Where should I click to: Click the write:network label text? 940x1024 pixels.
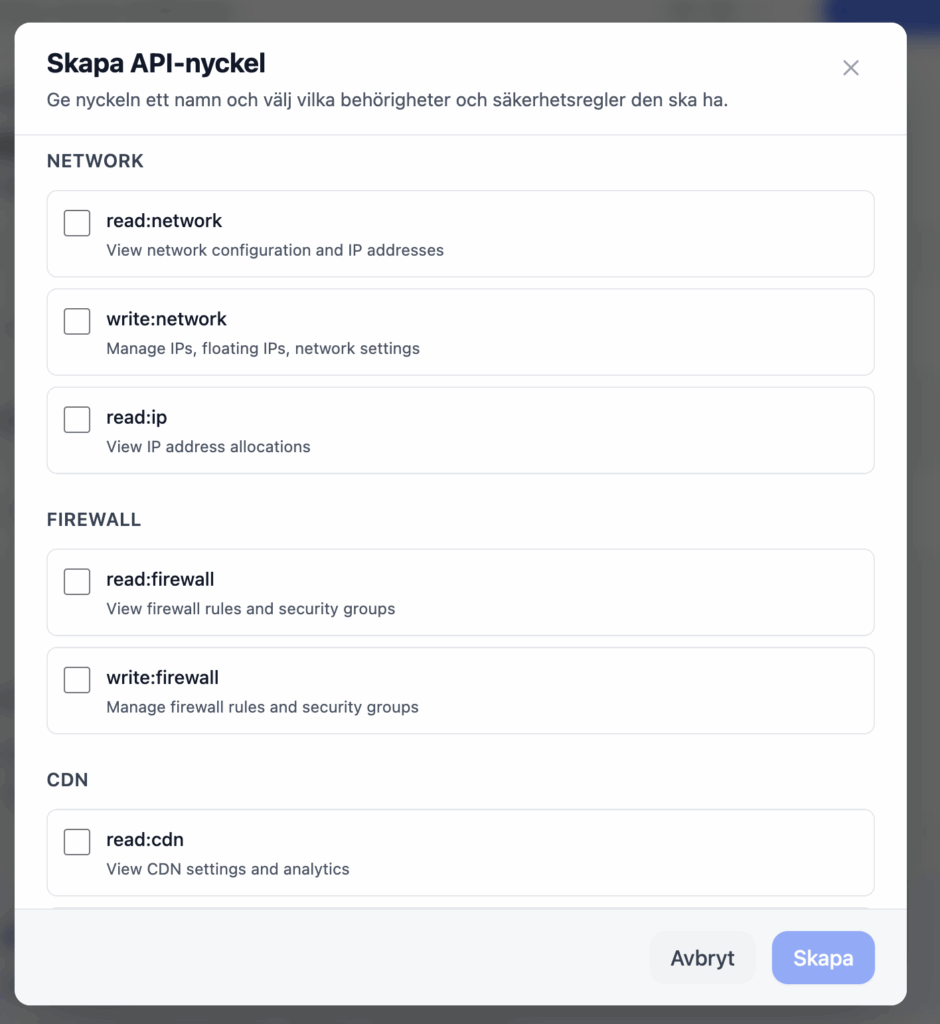click(166, 319)
